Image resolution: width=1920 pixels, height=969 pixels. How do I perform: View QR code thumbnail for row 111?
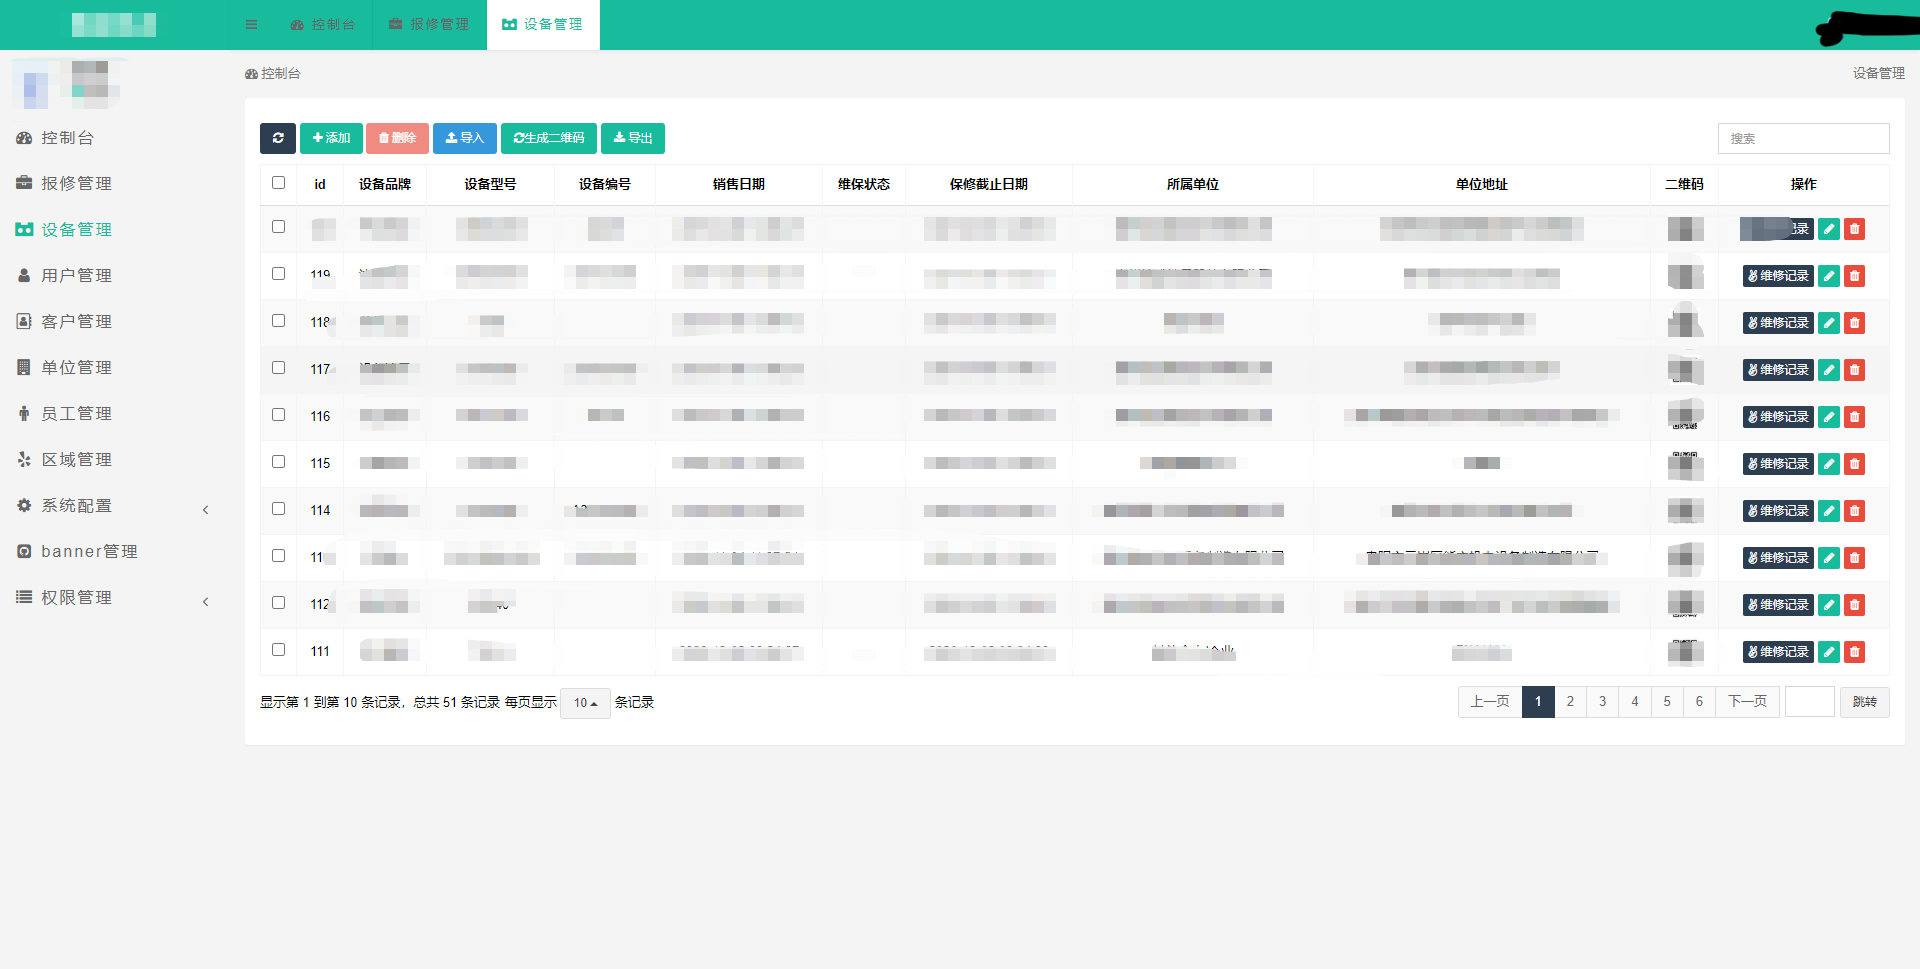pyautogui.click(x=1685, y=652)
